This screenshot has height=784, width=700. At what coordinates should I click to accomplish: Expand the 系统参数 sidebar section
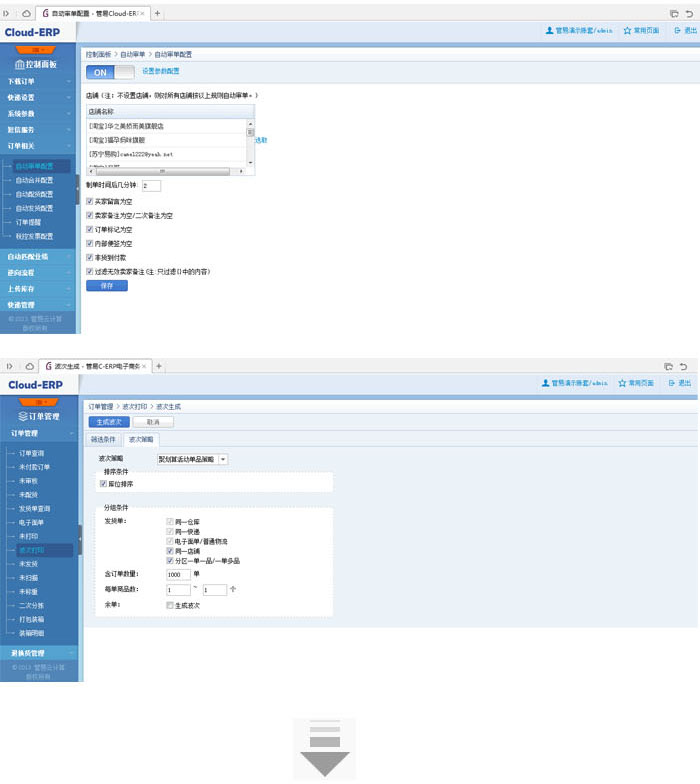point(38,114)
